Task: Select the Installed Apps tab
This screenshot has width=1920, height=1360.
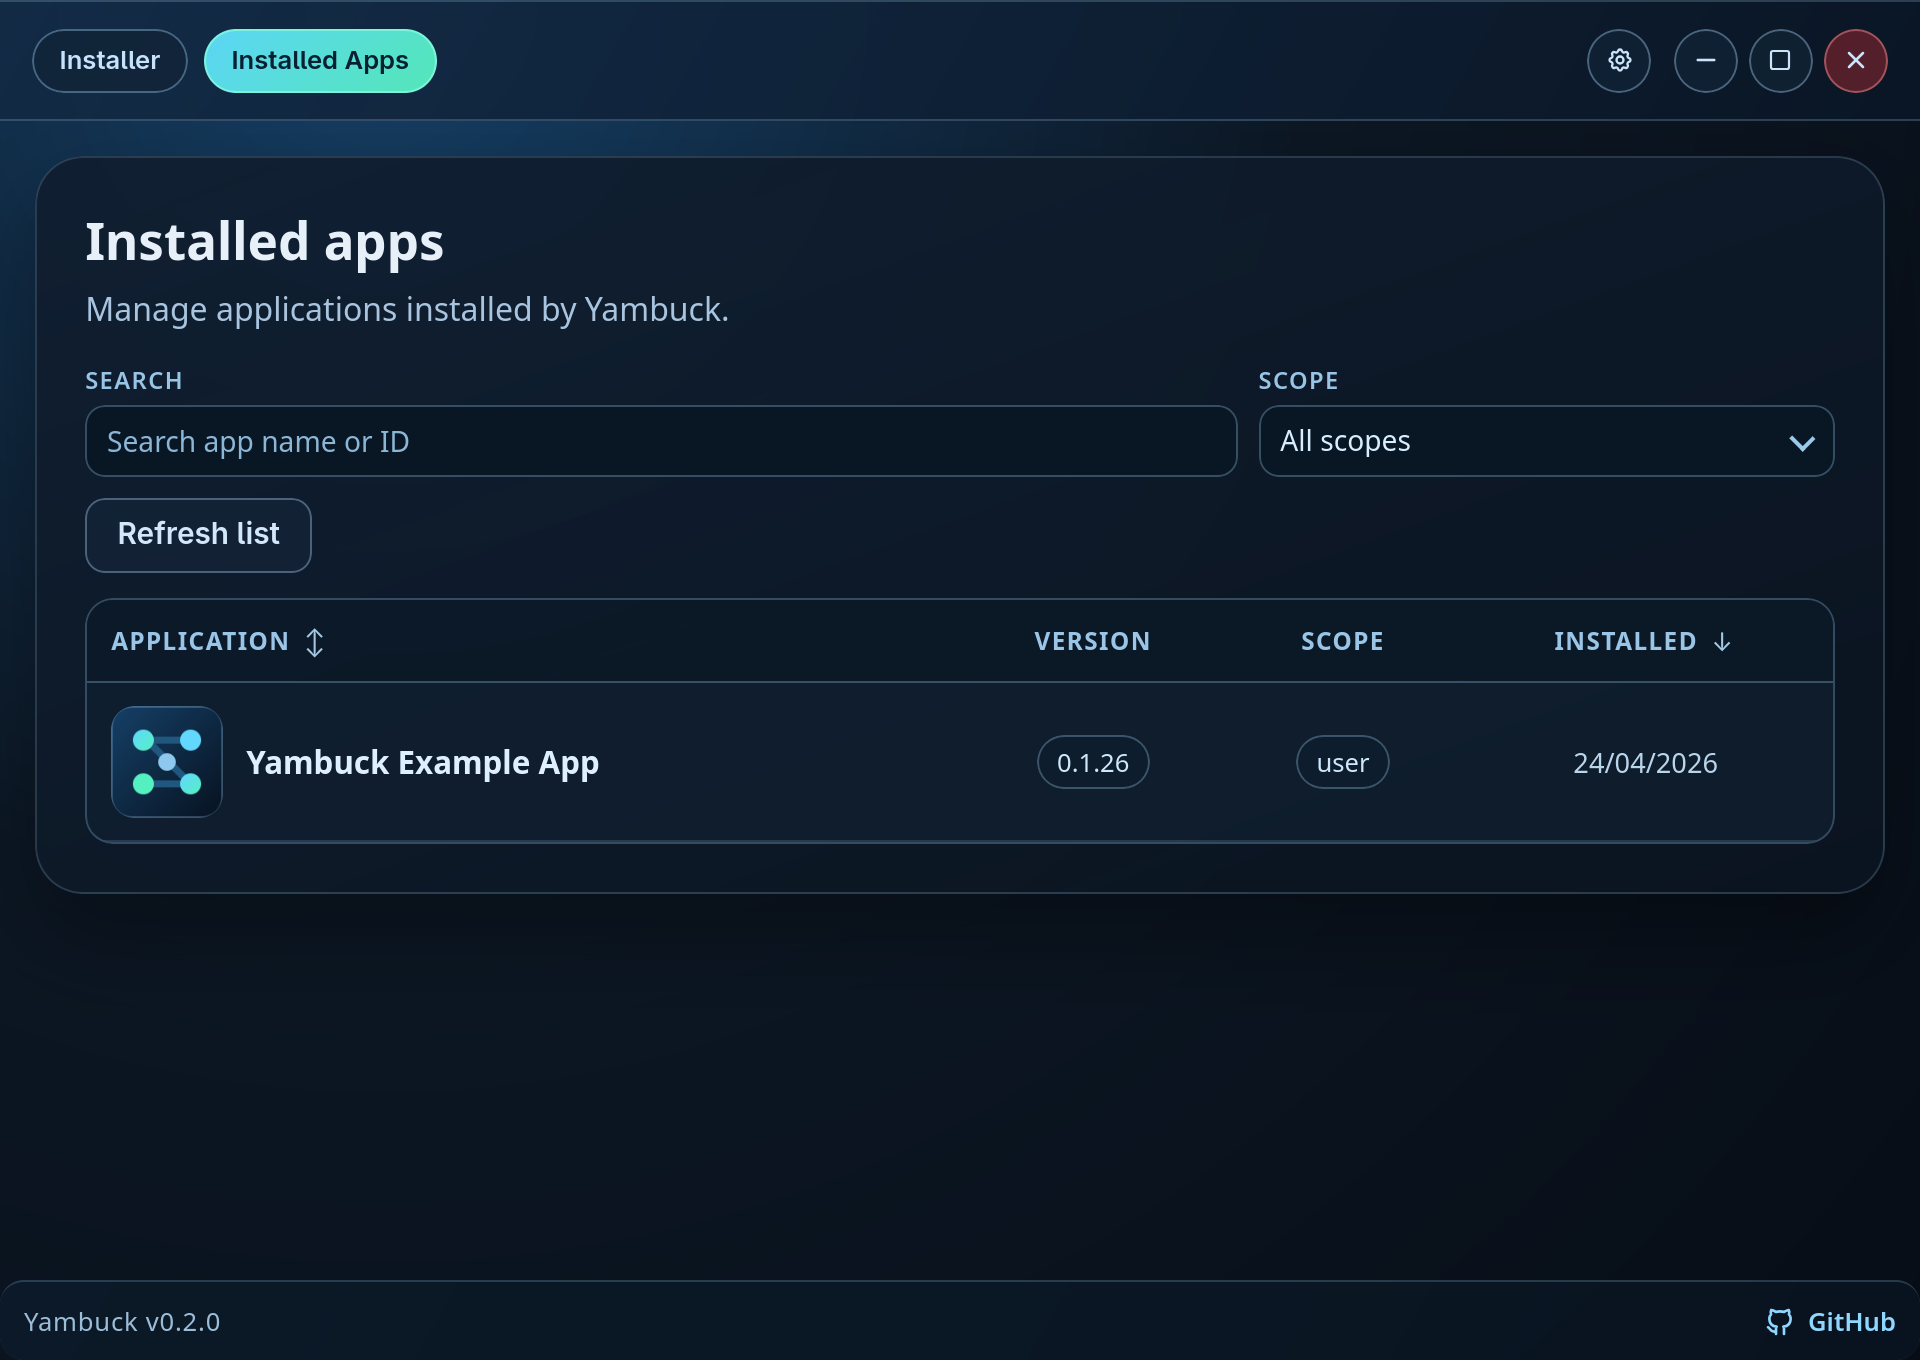Action: point(320,61)
